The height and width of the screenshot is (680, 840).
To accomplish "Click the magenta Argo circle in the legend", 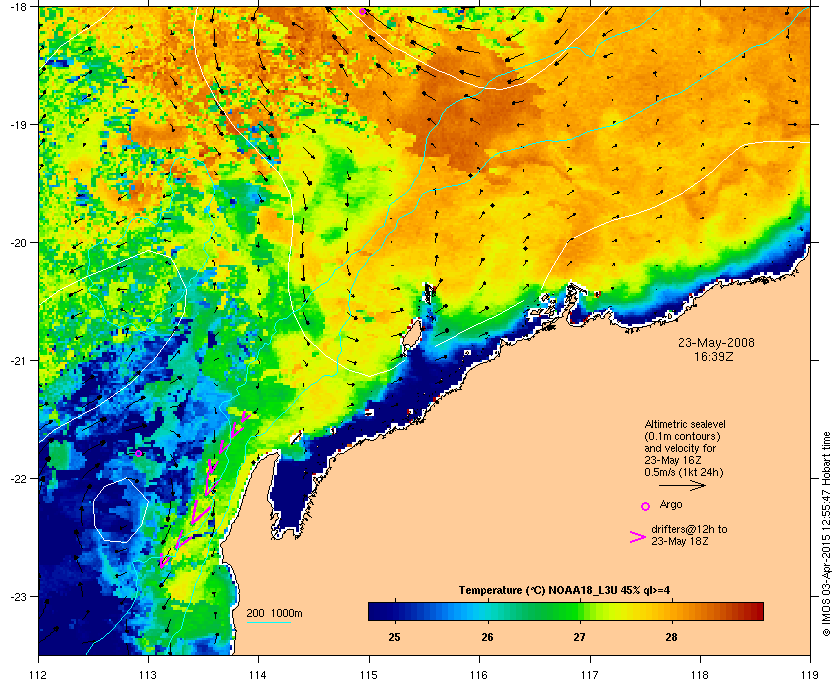I will click(646, 506).
